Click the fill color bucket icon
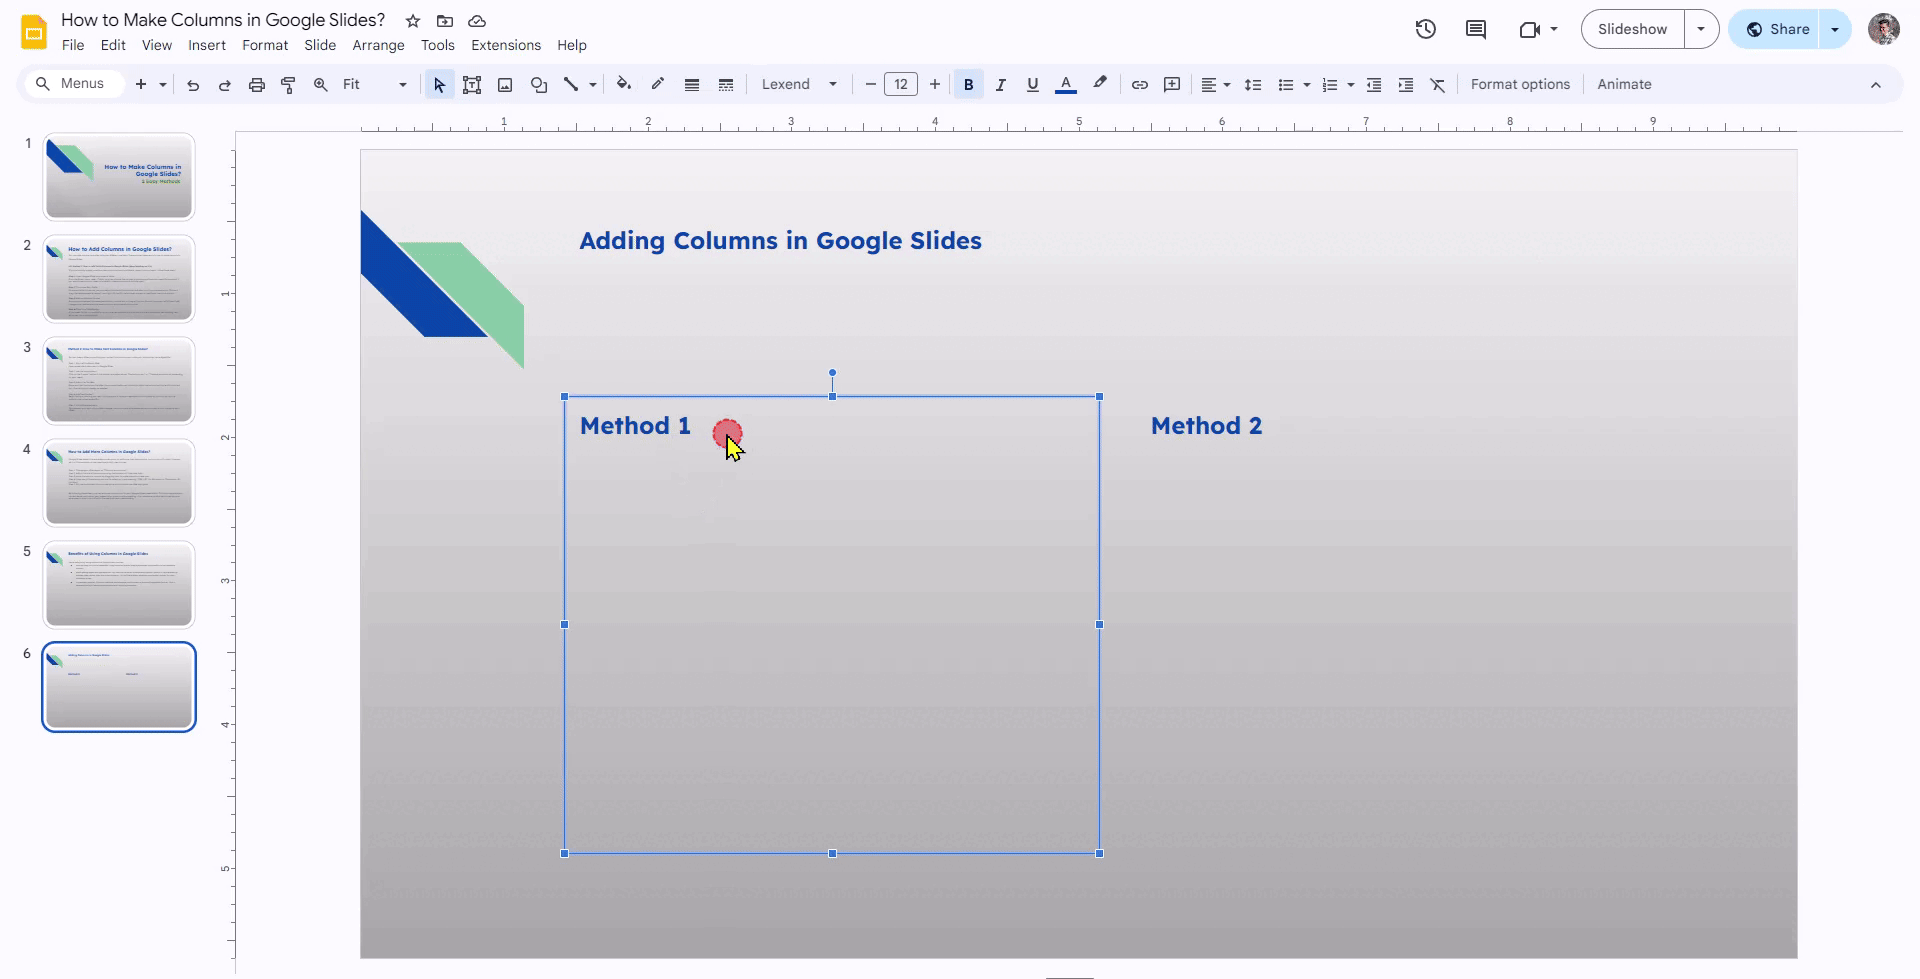This screenshot has width=1920, height=979. pos(624,84)
